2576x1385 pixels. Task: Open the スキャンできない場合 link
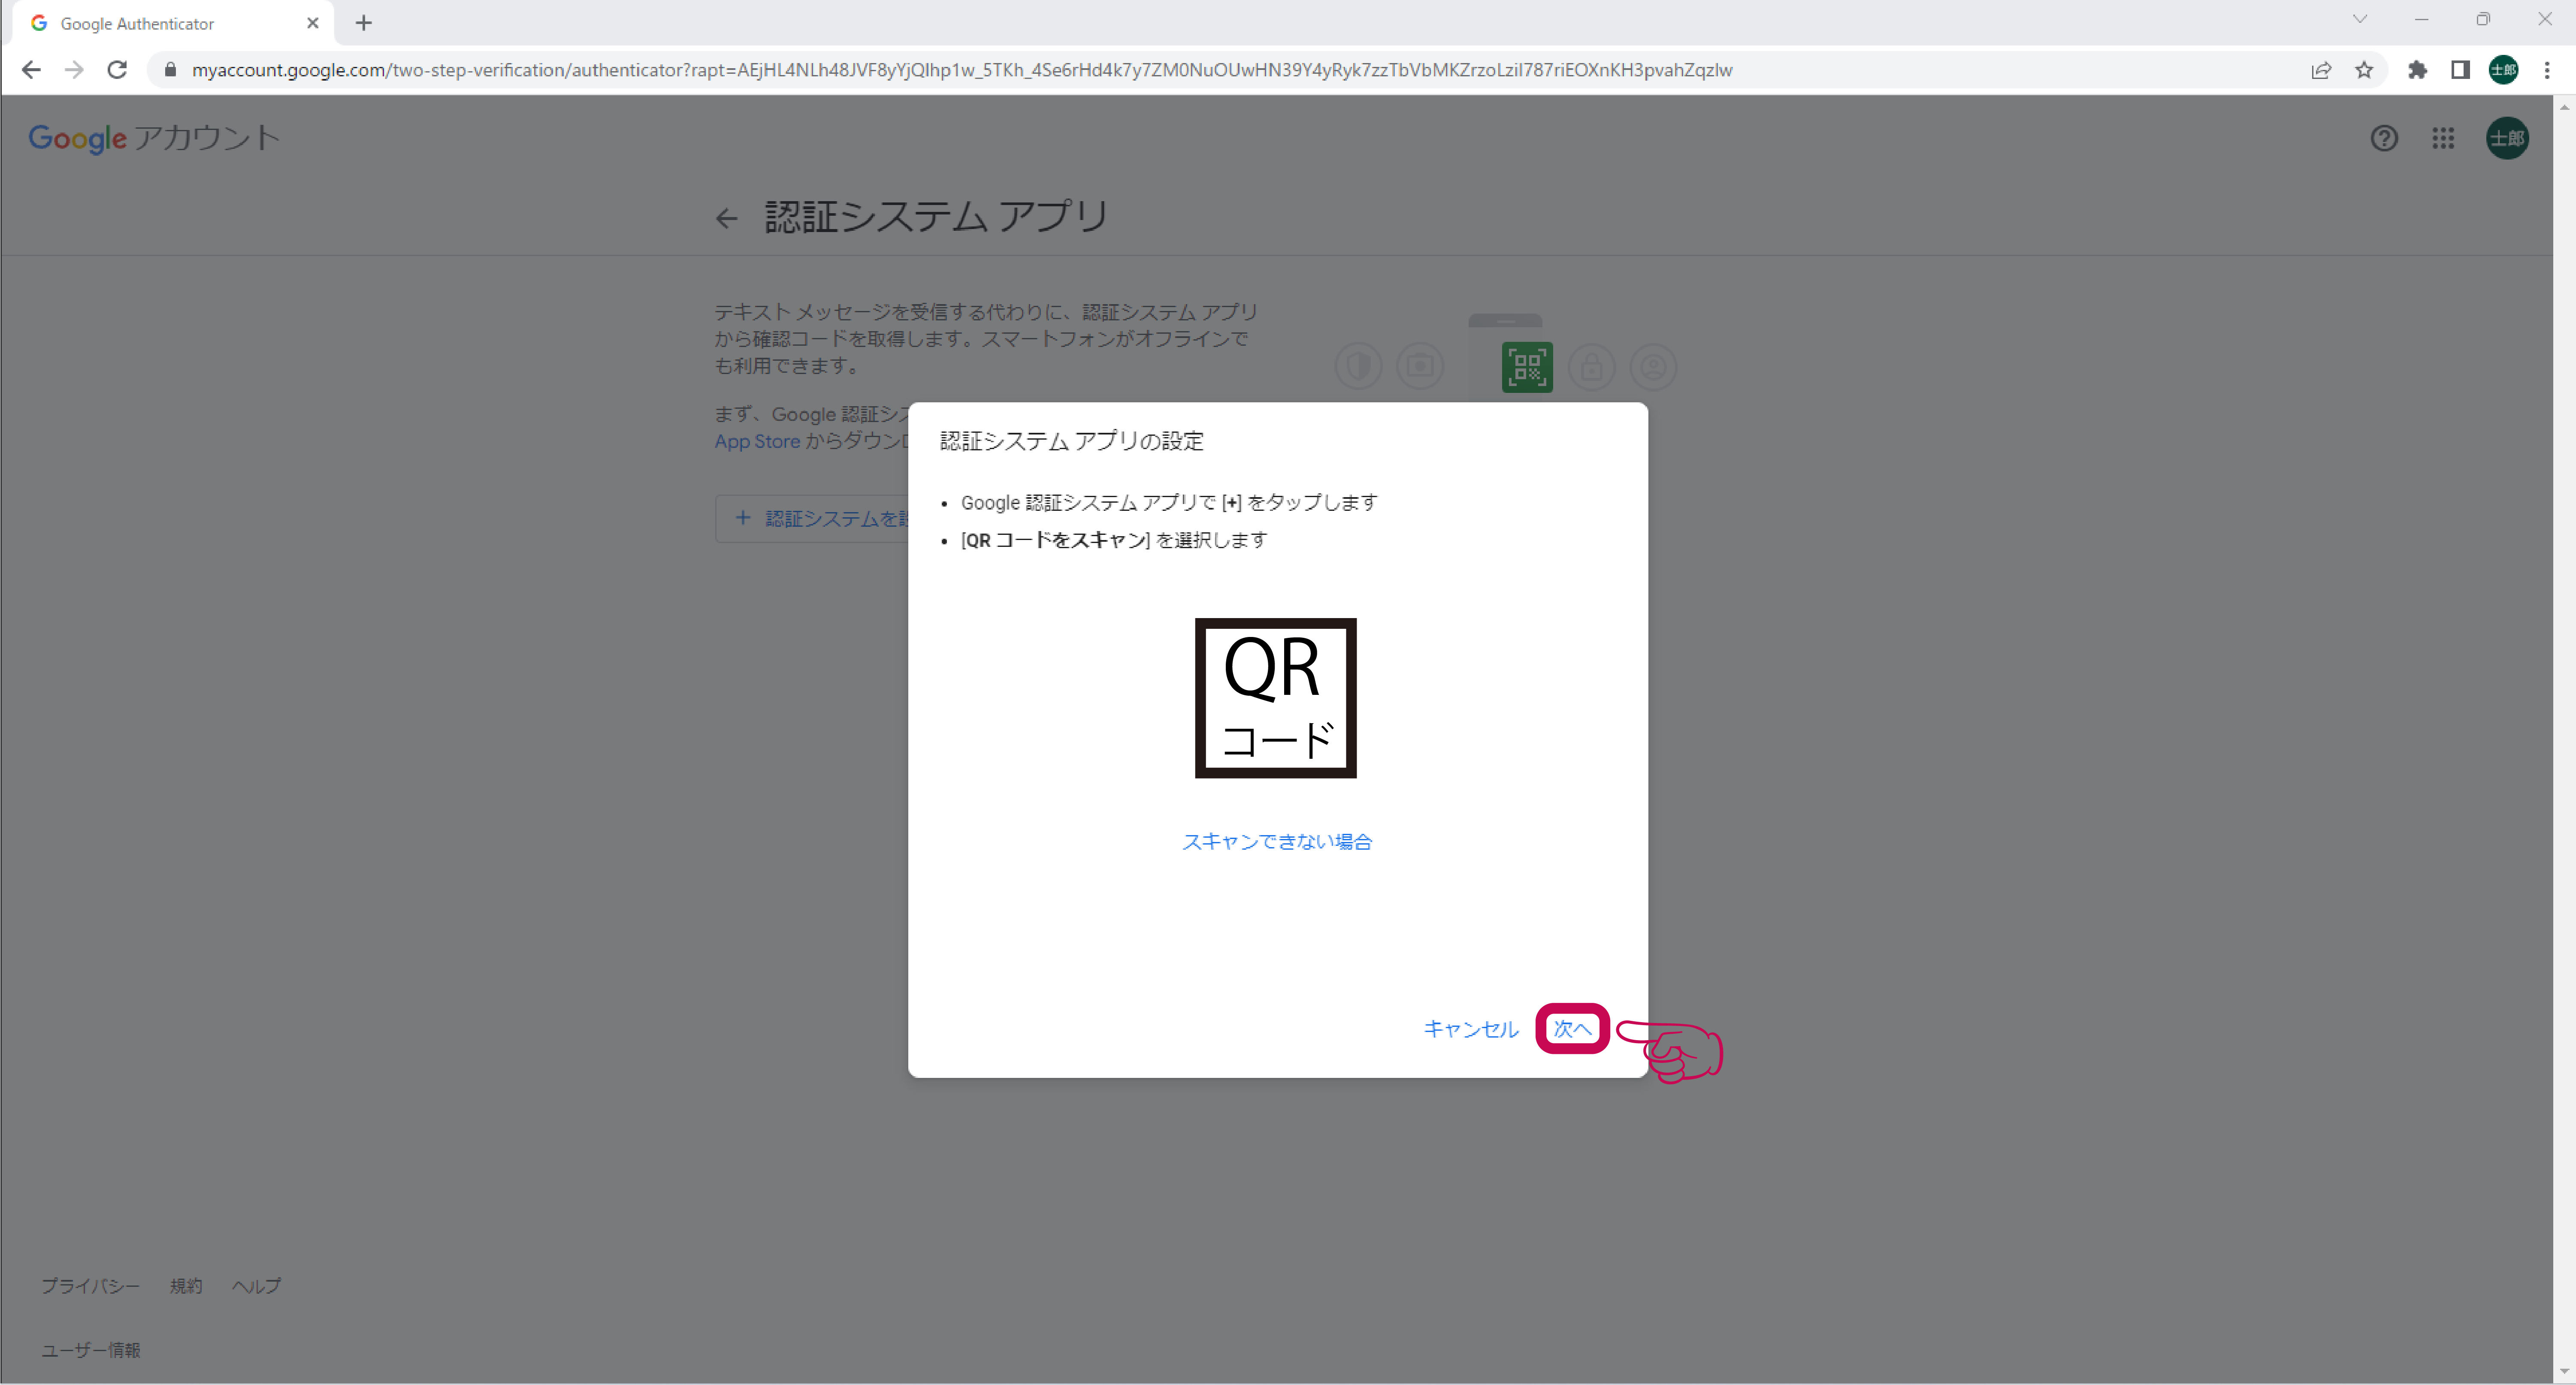[x=1276, y=841]
